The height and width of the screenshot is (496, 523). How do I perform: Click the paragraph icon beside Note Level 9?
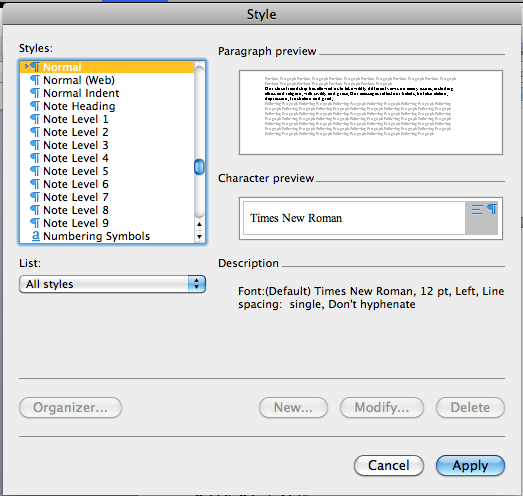[x=35, y=223]
